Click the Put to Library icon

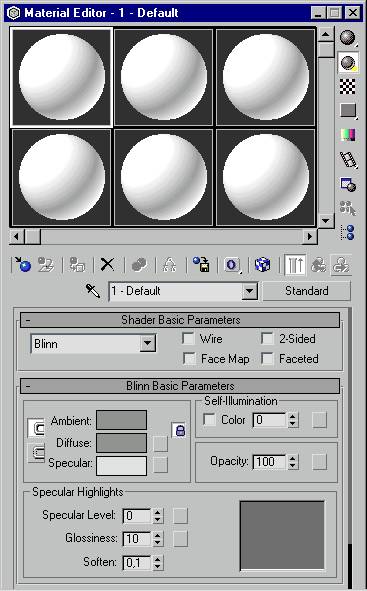click(x=201, y=265)
